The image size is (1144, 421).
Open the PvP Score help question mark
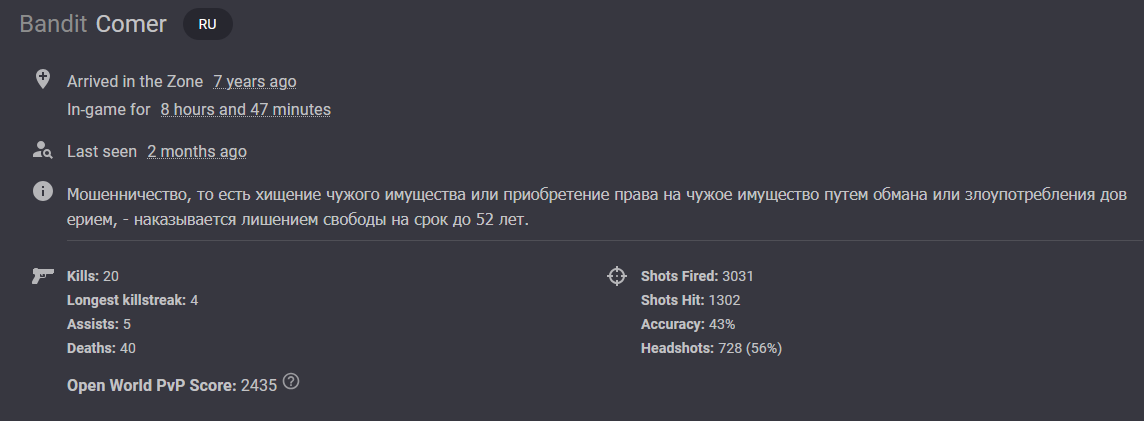click(290, 381)
